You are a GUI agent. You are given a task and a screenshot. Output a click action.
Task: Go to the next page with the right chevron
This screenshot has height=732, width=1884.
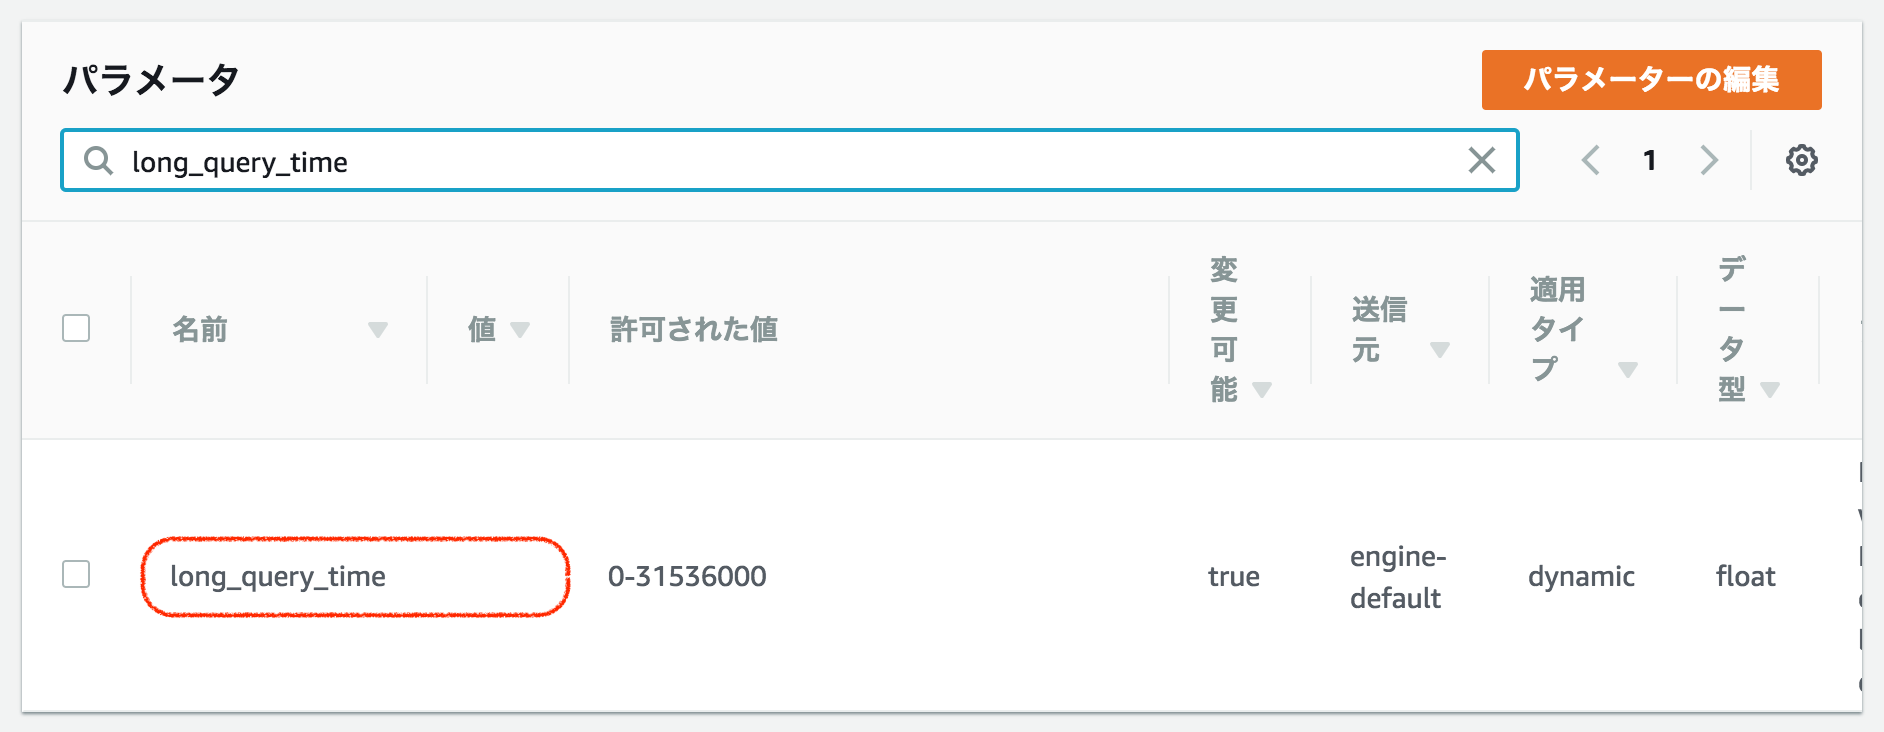1709,159
